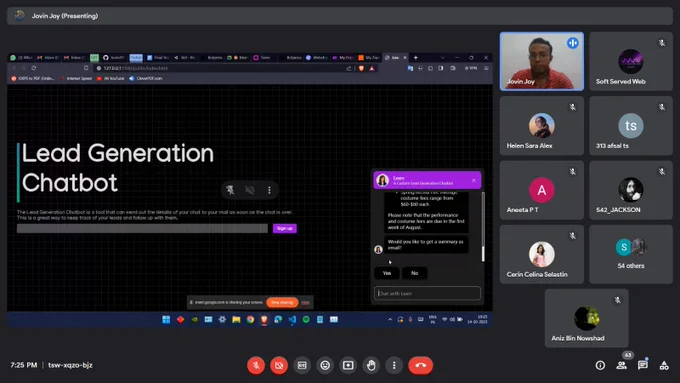Turn on the camera in Meet
The width and height of the screenshot is (680, 383).
click(x=279, y=365)
